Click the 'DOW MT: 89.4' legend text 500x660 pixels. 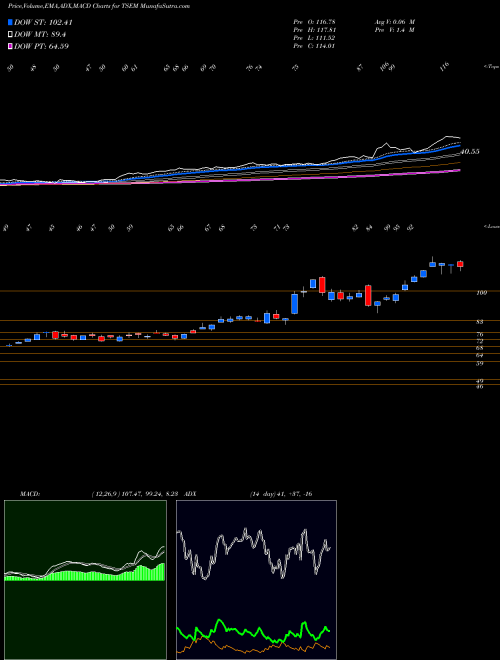coord(40,35)
